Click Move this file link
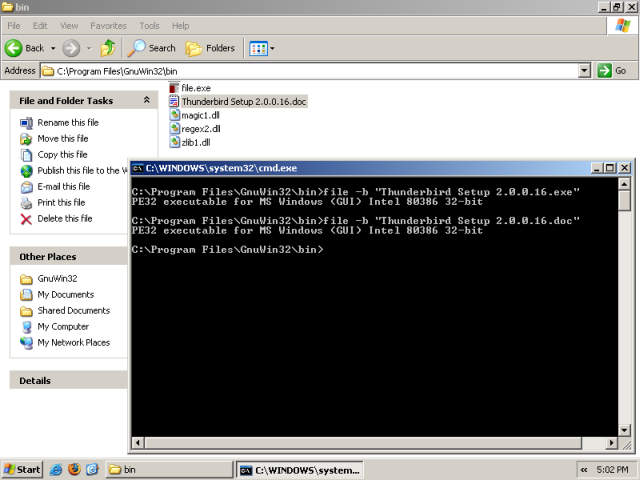This screenshot has width=640, height=480. [63, 139]
